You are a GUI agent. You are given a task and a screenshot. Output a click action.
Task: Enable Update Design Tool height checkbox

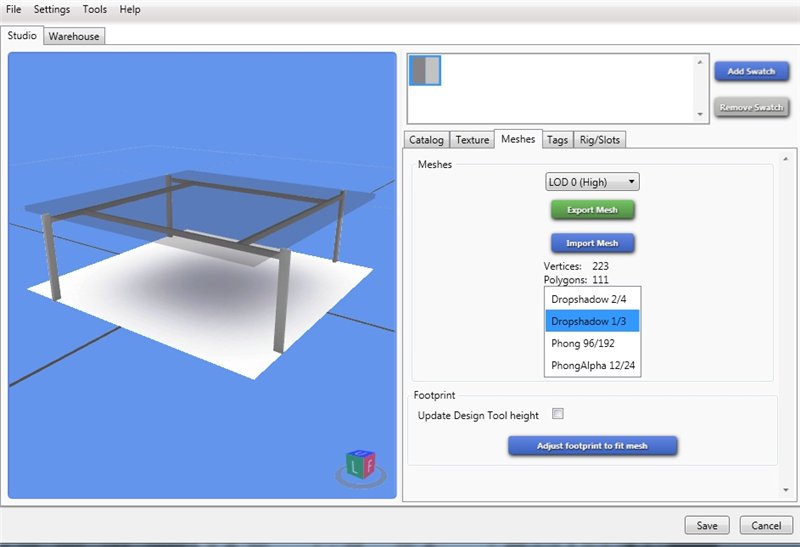tap(558, 414)
